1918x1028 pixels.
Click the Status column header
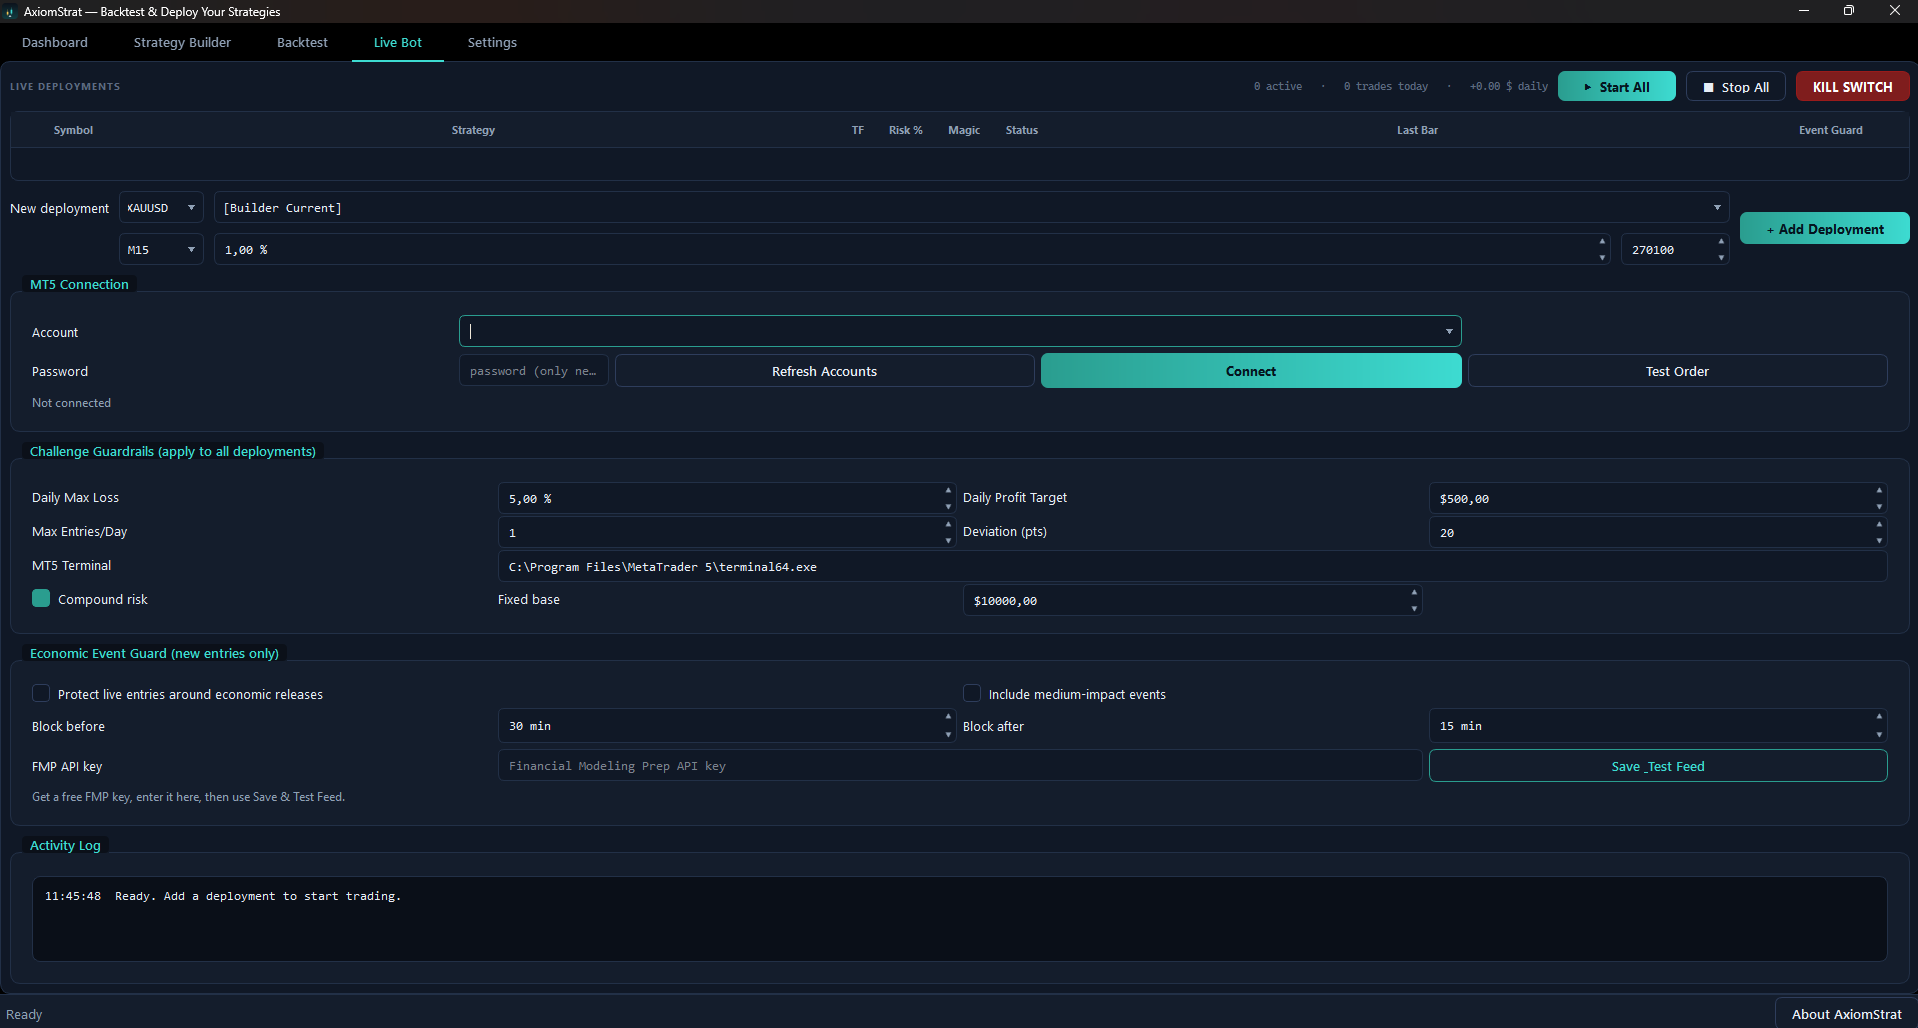coord(1021,130)
